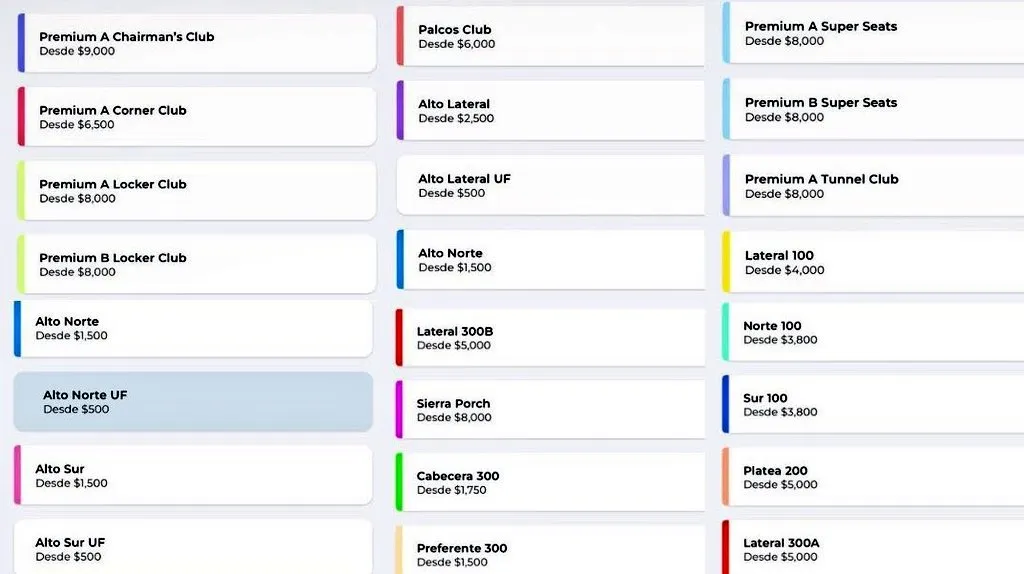Click the yellow color bar on Lateral 100
The width and height of the screenshot is (1024, 574).
click(x=727, y=262)
